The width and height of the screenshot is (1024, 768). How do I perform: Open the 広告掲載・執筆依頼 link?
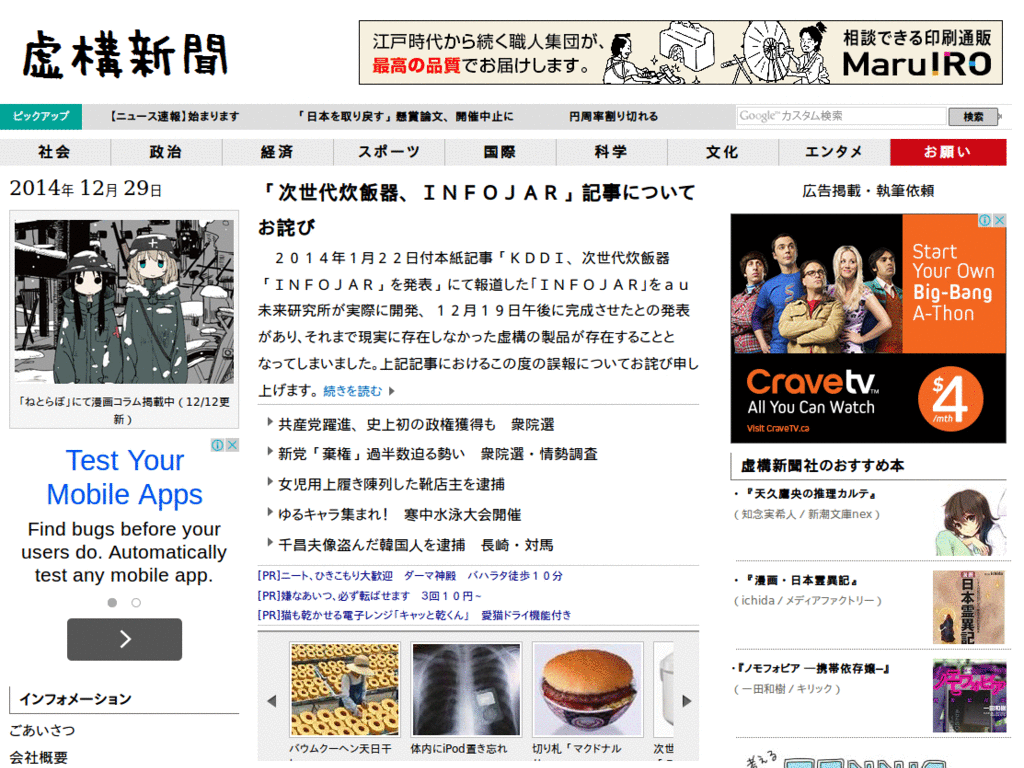pyautogui.click(x=868, y=191)
